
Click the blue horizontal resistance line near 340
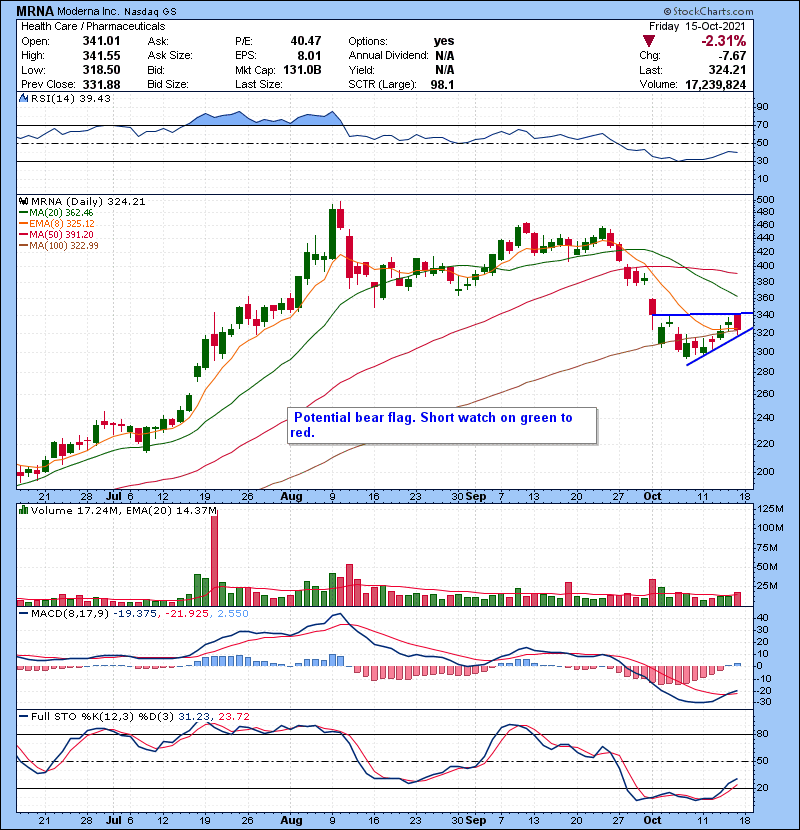(x=703, y=314)
